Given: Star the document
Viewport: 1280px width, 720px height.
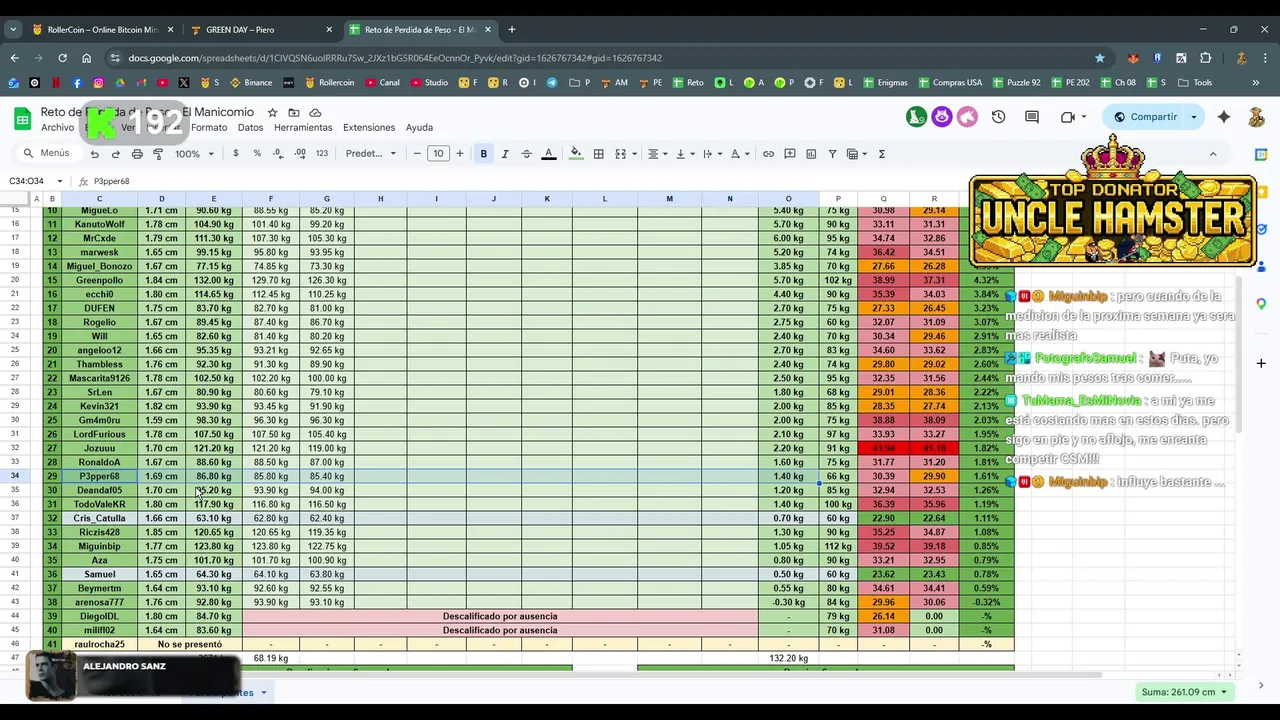Looking at the screenshot, I should (x=272, y=112).
